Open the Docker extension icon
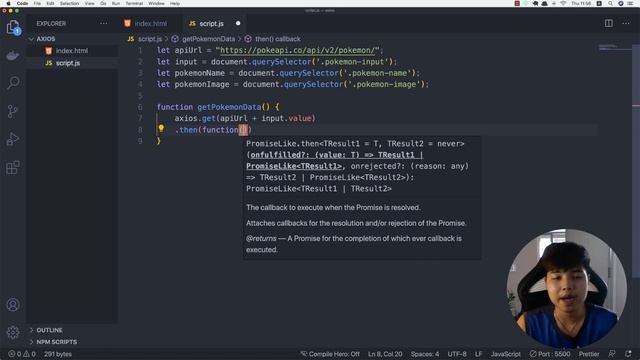 (13, 56)
